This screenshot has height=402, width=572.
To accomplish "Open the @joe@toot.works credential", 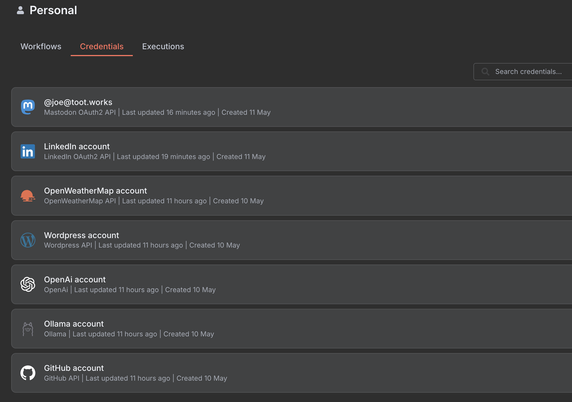I will 291,107.
